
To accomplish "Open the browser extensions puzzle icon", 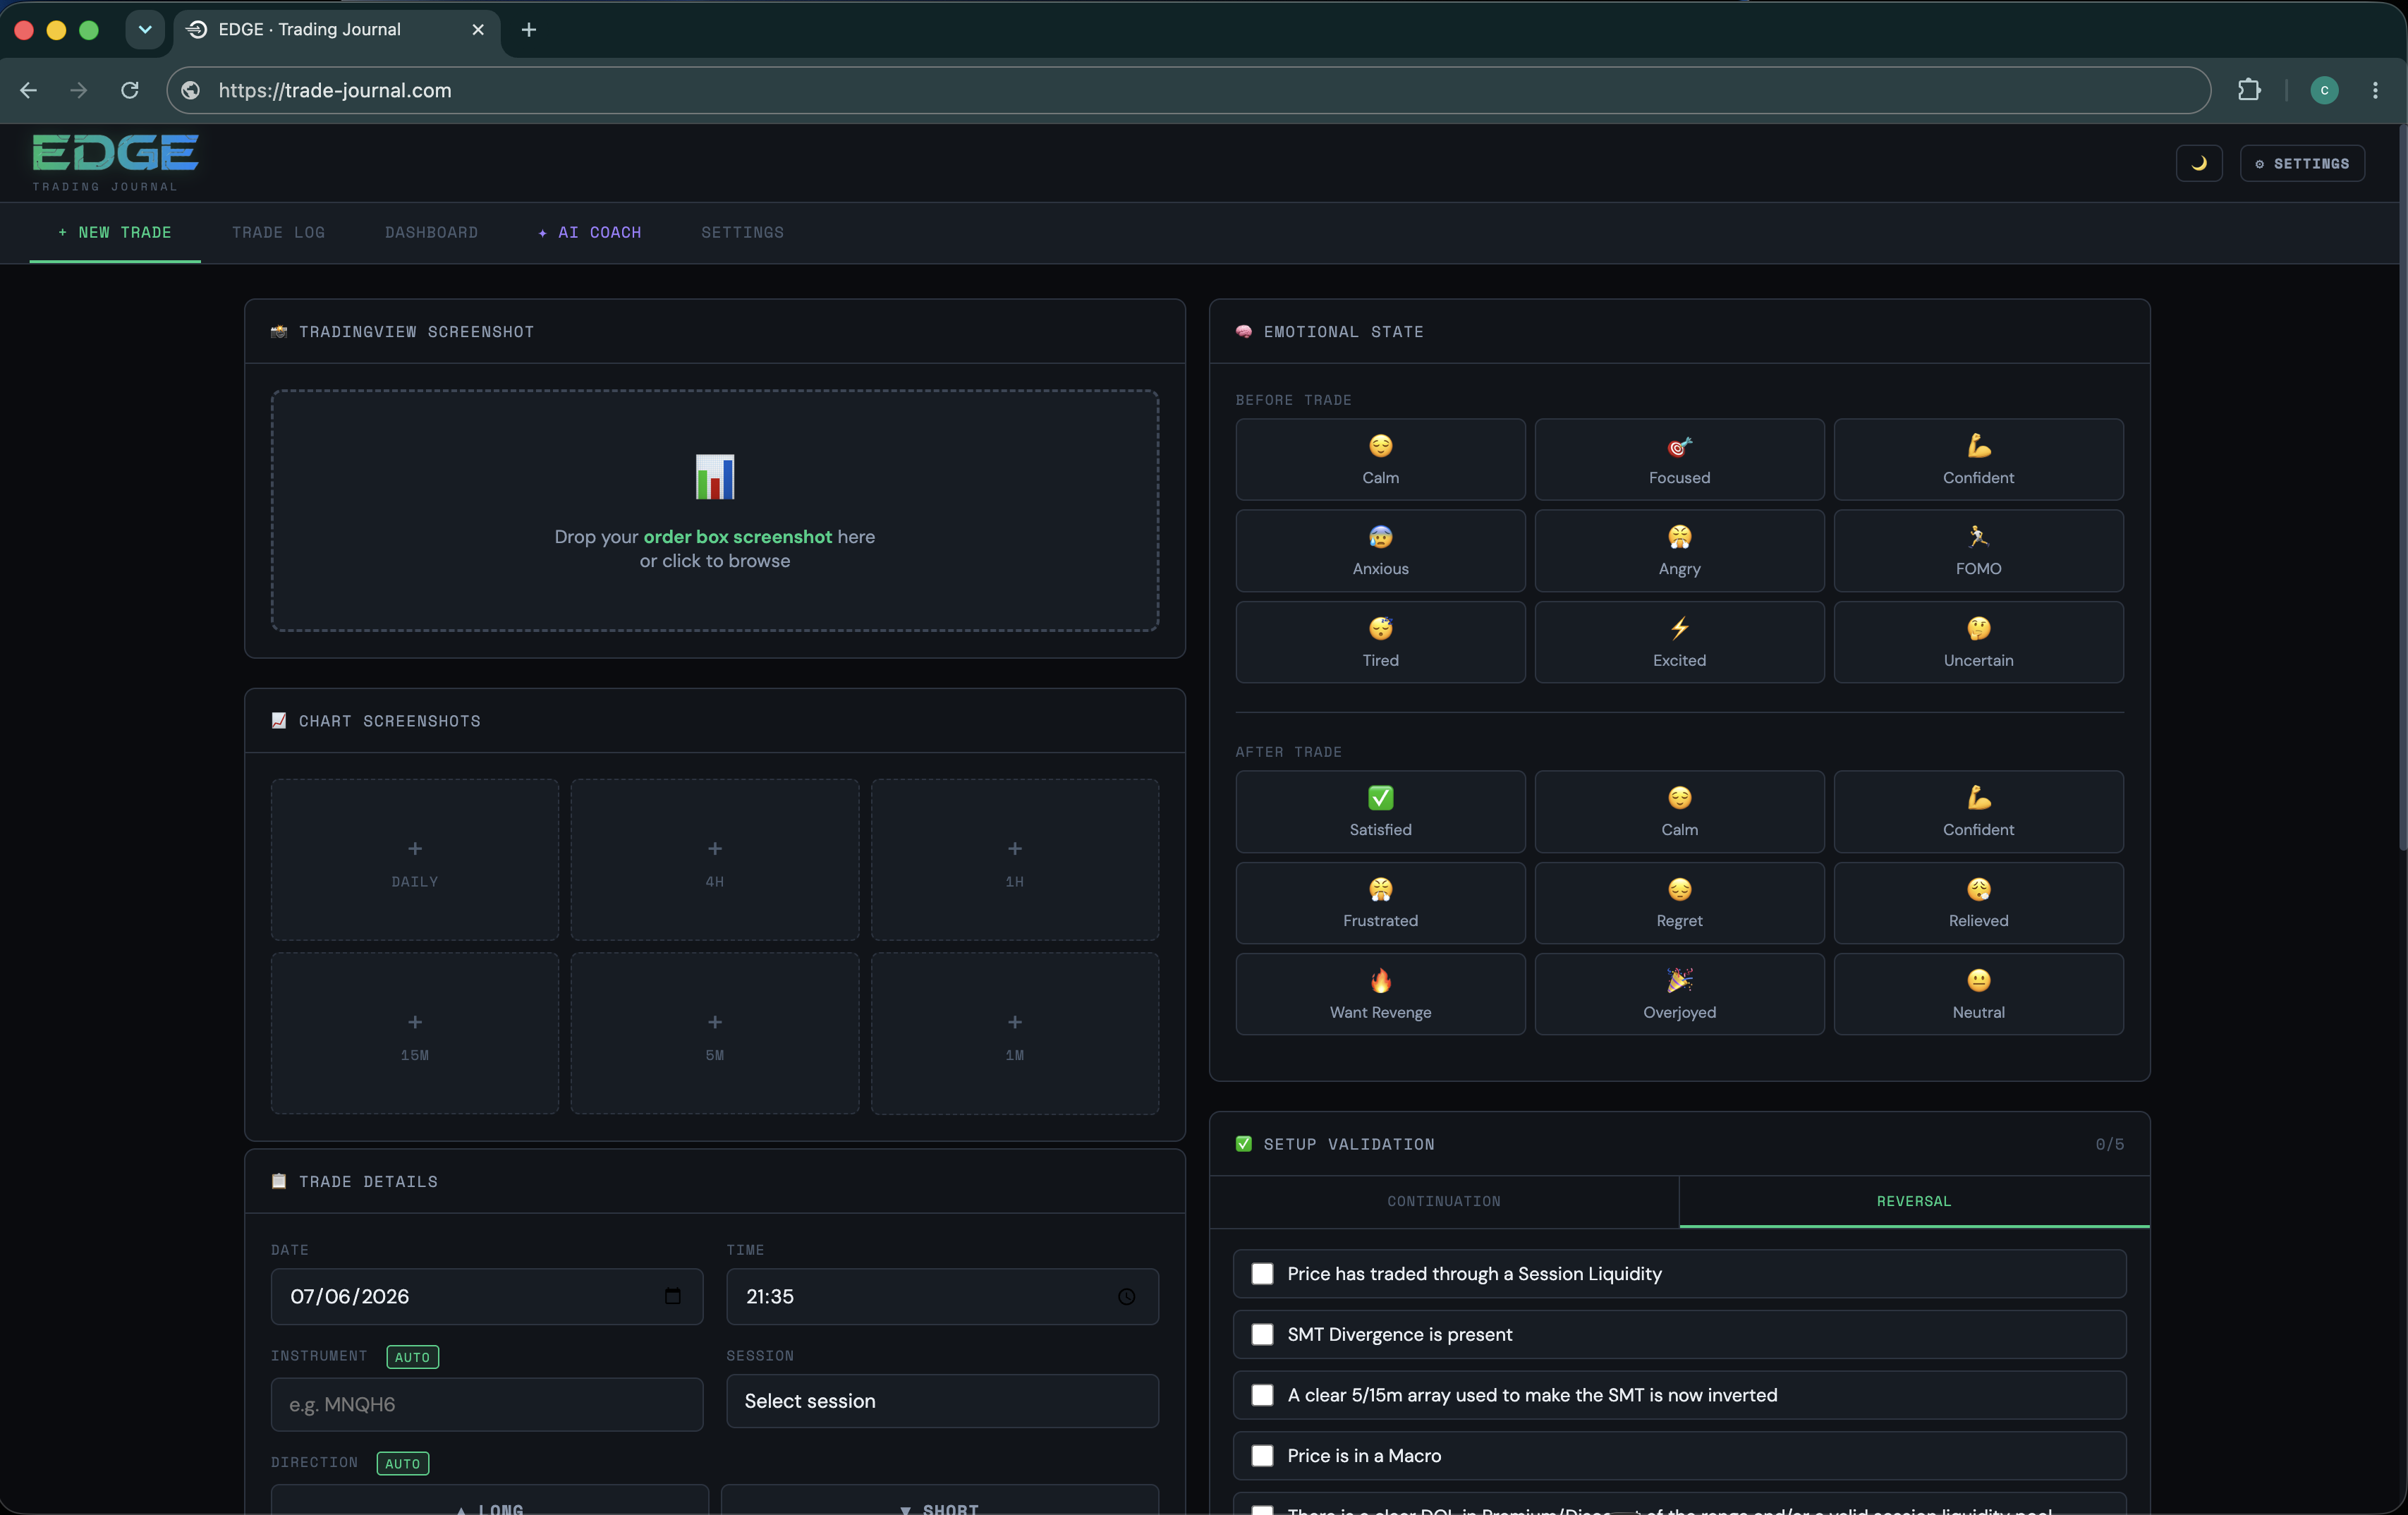I will point(2249,90).
